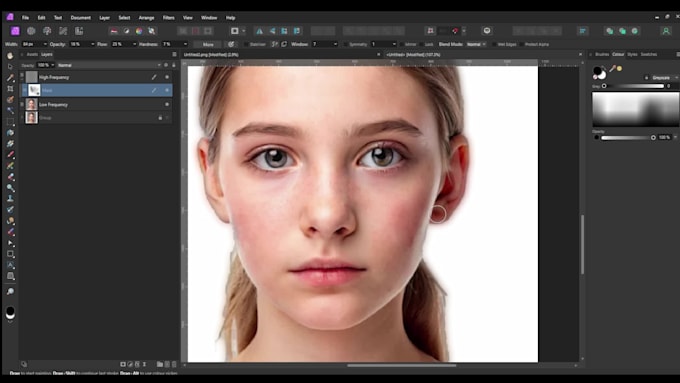
Task: Switch to the Brushes panel tab
Action: (x=602, y=54)
